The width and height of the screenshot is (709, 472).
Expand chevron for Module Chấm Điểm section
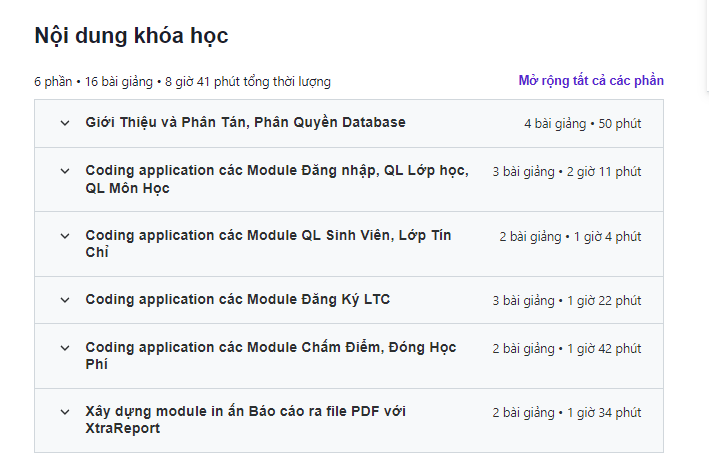tap(65, 348)
